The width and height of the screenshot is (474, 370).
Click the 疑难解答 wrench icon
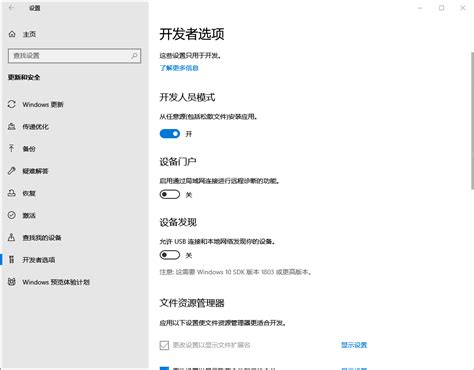(x=12, y=171)
